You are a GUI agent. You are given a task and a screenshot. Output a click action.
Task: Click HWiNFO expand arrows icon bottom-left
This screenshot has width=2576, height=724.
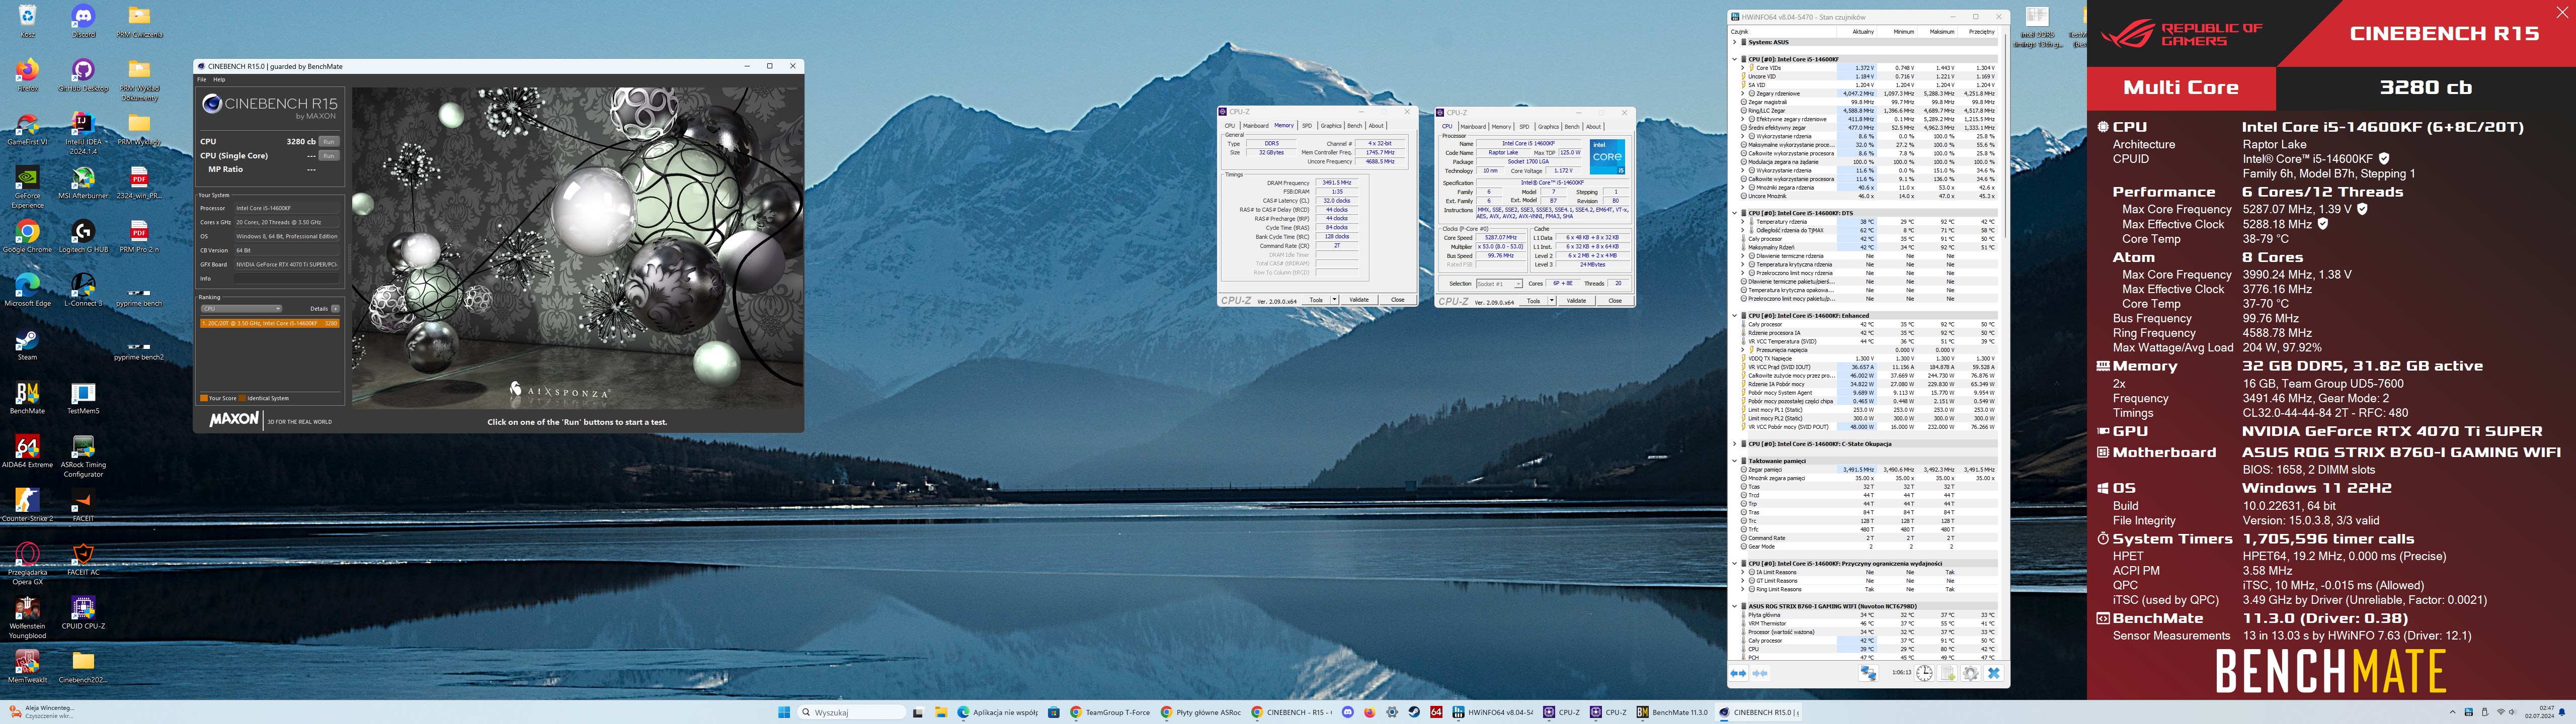point(1739,673)
